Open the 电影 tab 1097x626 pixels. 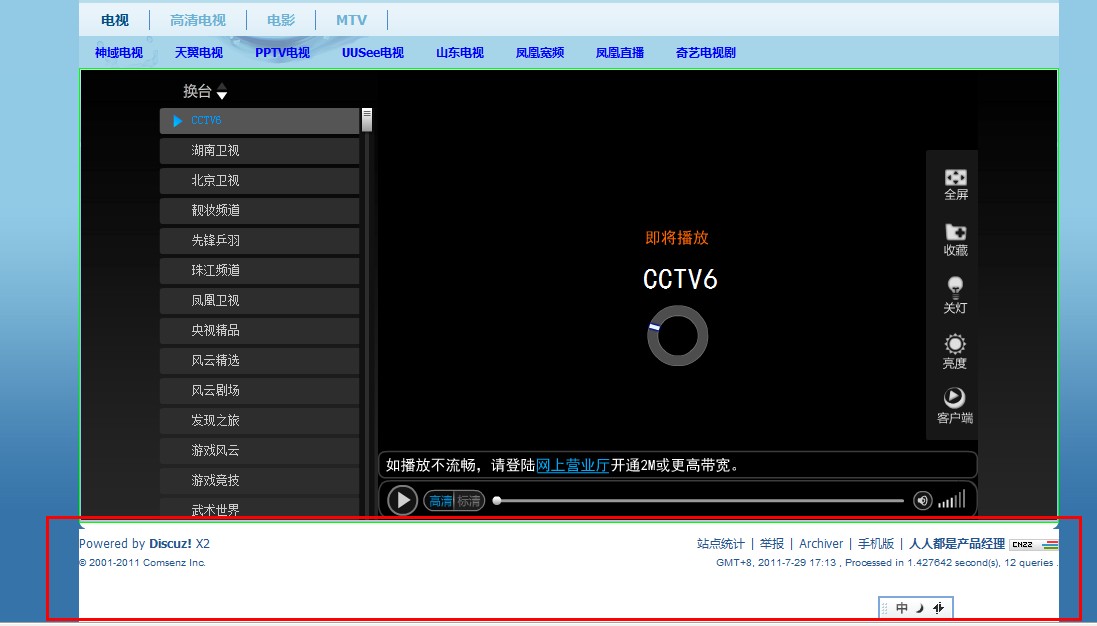click(x=281, y=20)
